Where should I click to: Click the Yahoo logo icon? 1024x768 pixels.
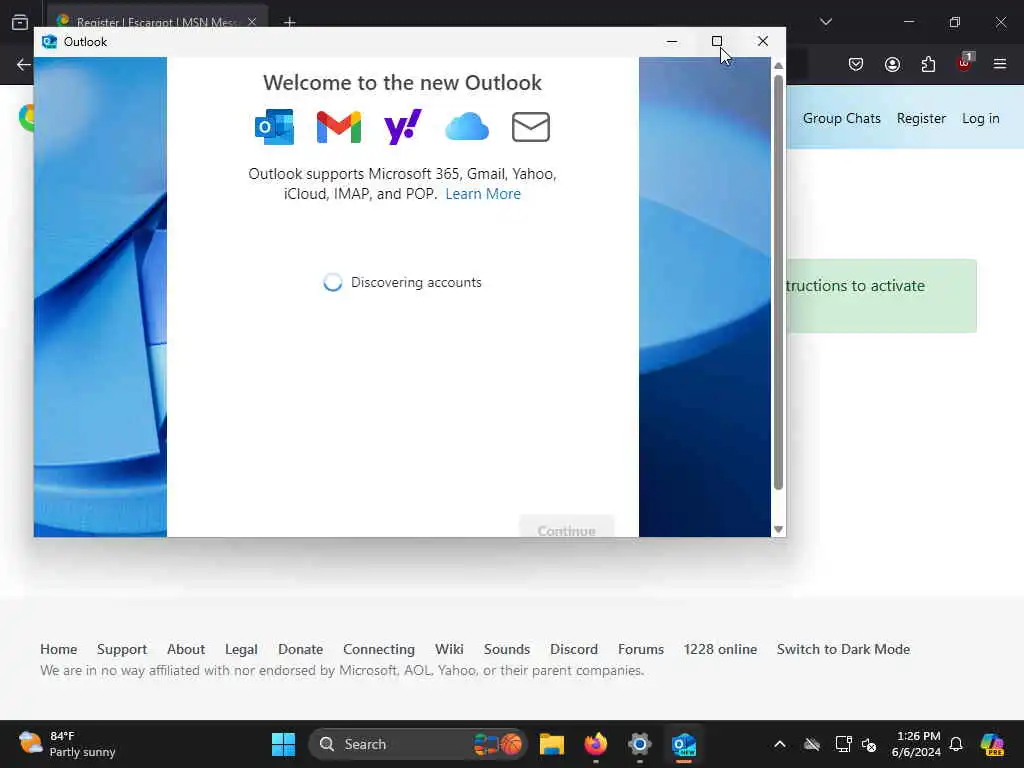(402, 127)
